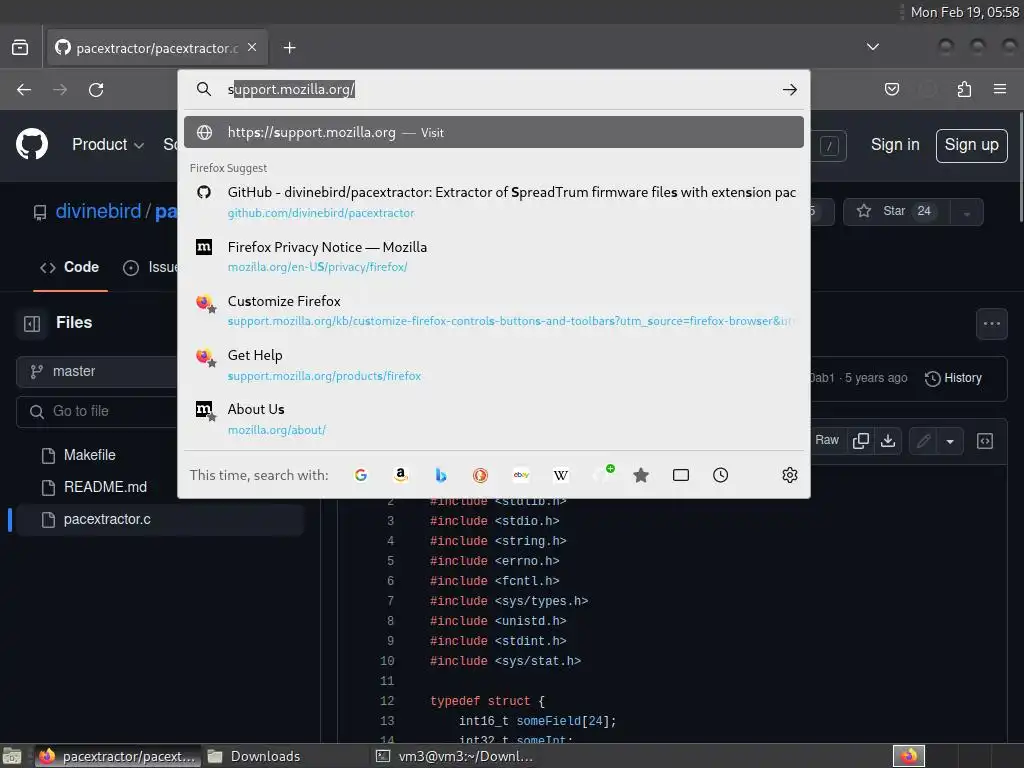Open the more file actions menu

tap(991, 323)
